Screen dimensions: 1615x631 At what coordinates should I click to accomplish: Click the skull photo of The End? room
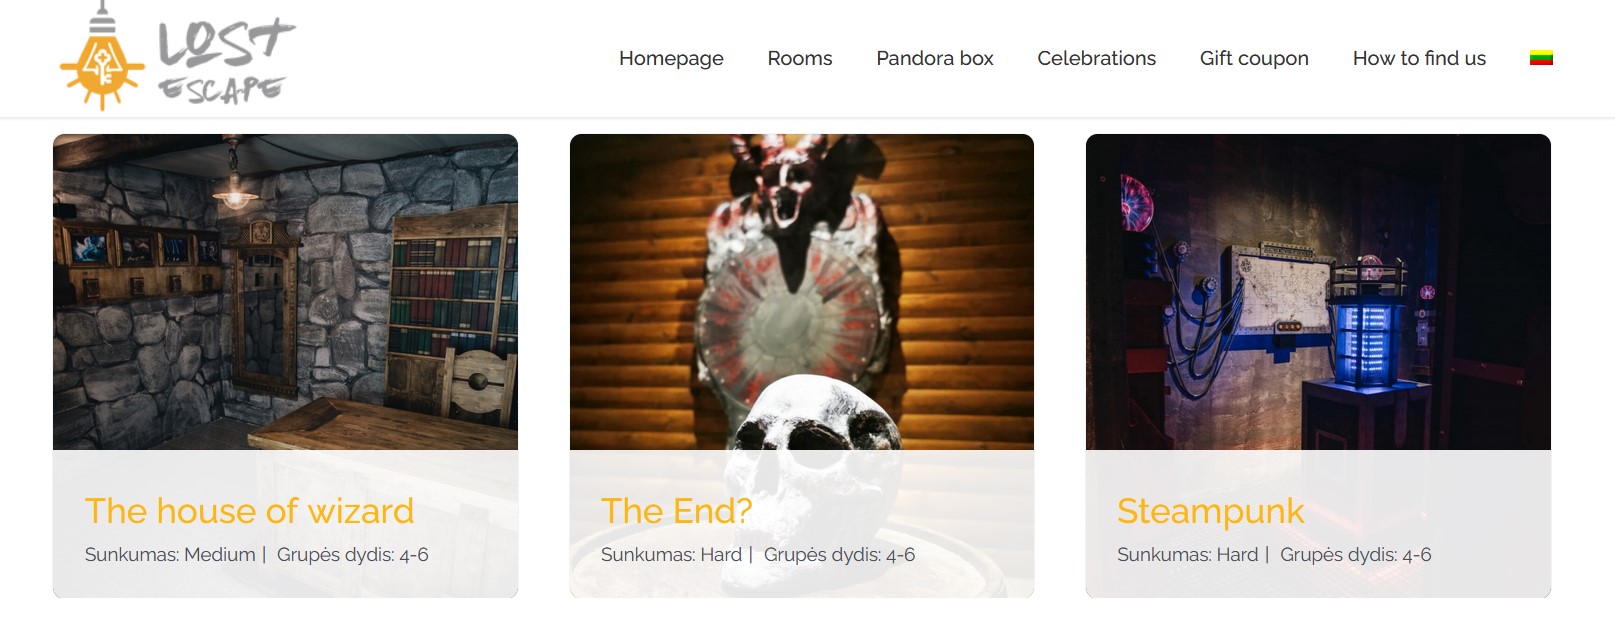point(802,292)
